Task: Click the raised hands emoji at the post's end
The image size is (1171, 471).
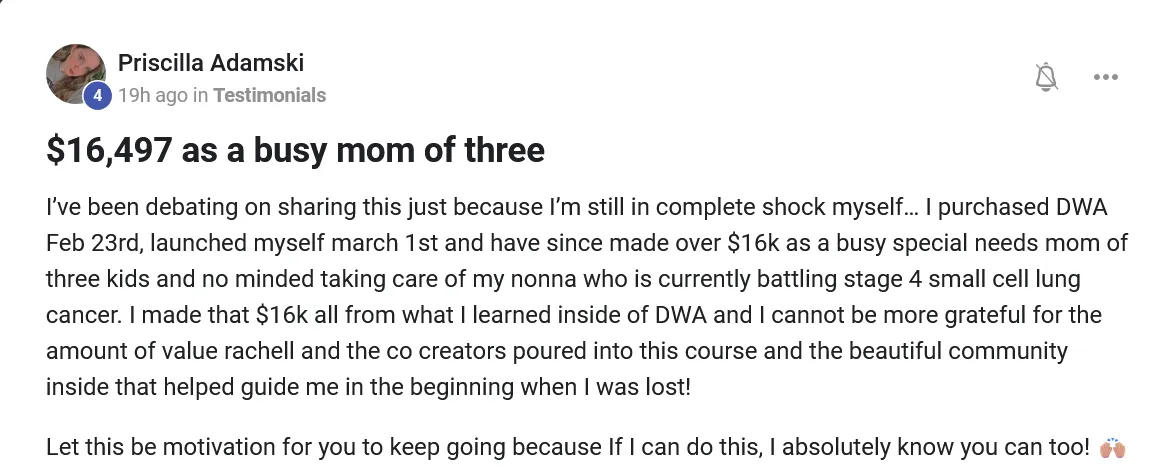Action: [1112, 448]
